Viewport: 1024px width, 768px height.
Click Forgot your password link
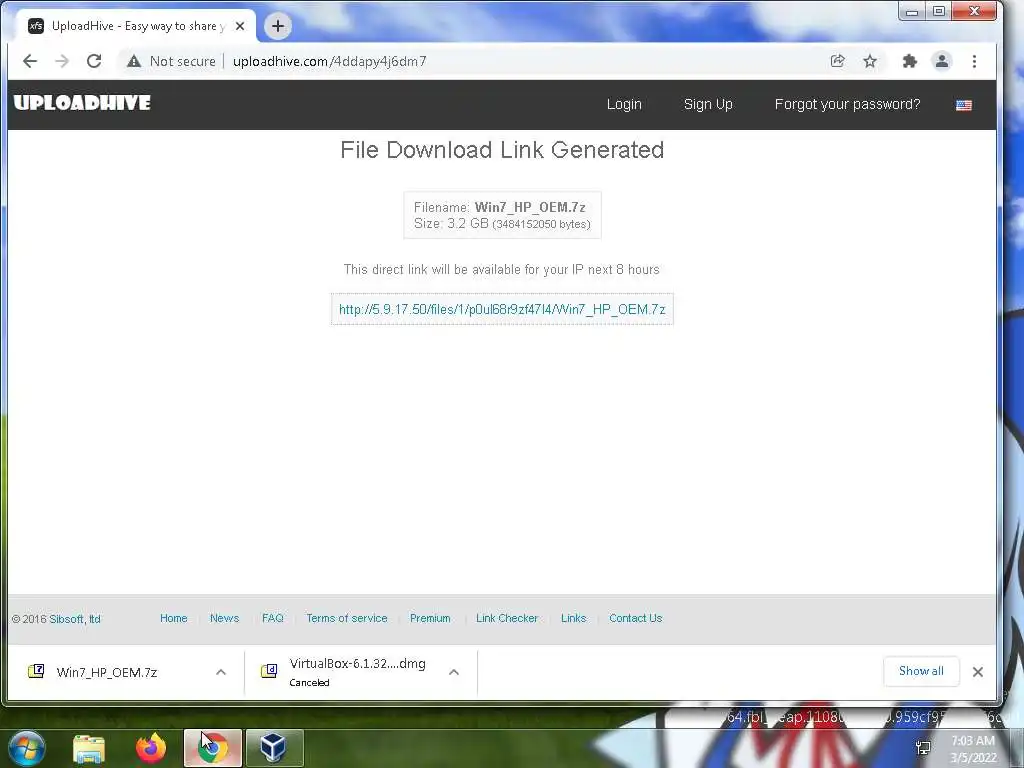pyautogui.click(x=847, y=104)
